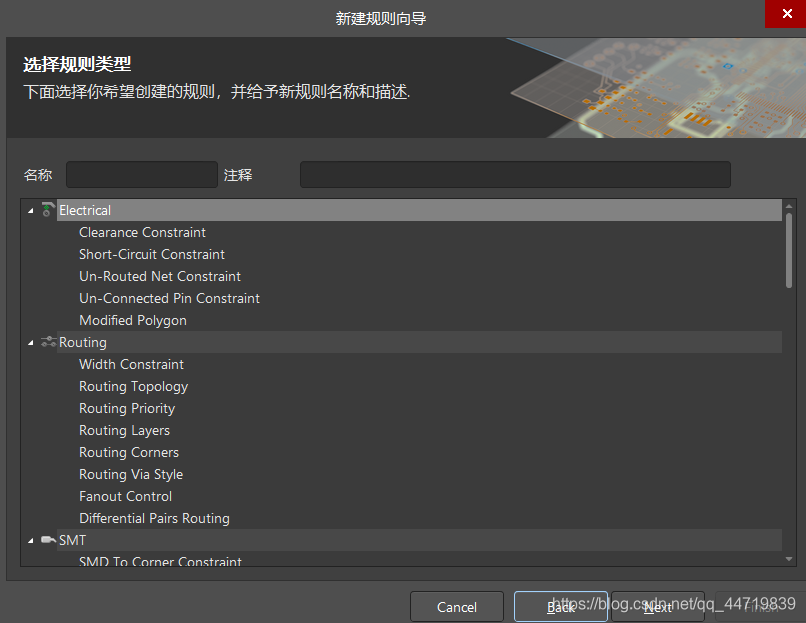Collapse the Routing rules group
806x623 pixels.
(x=30, y=342)
